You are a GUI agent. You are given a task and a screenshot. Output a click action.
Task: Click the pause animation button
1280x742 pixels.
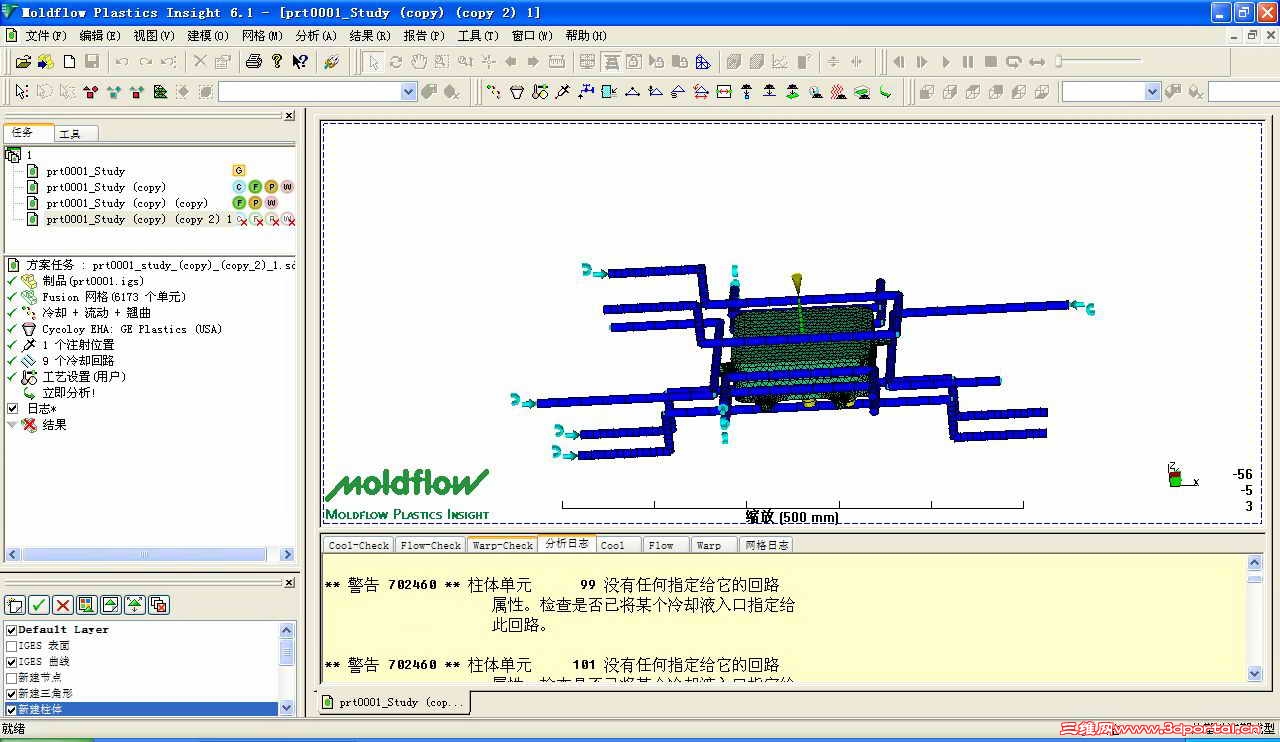click(968, 61)
